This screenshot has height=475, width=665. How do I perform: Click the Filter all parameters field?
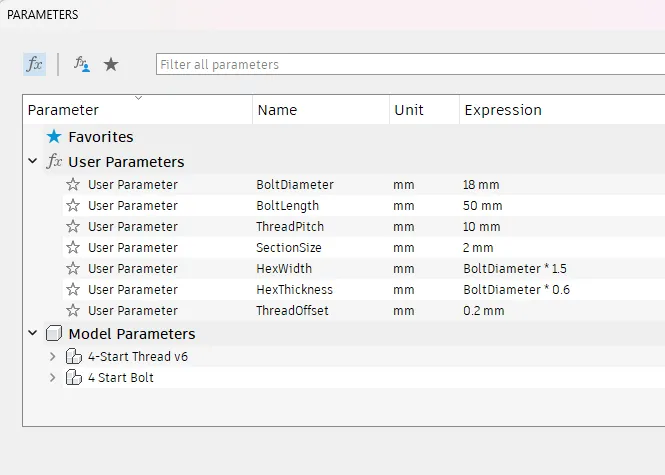pyautogui.click(x=410, y=64)
